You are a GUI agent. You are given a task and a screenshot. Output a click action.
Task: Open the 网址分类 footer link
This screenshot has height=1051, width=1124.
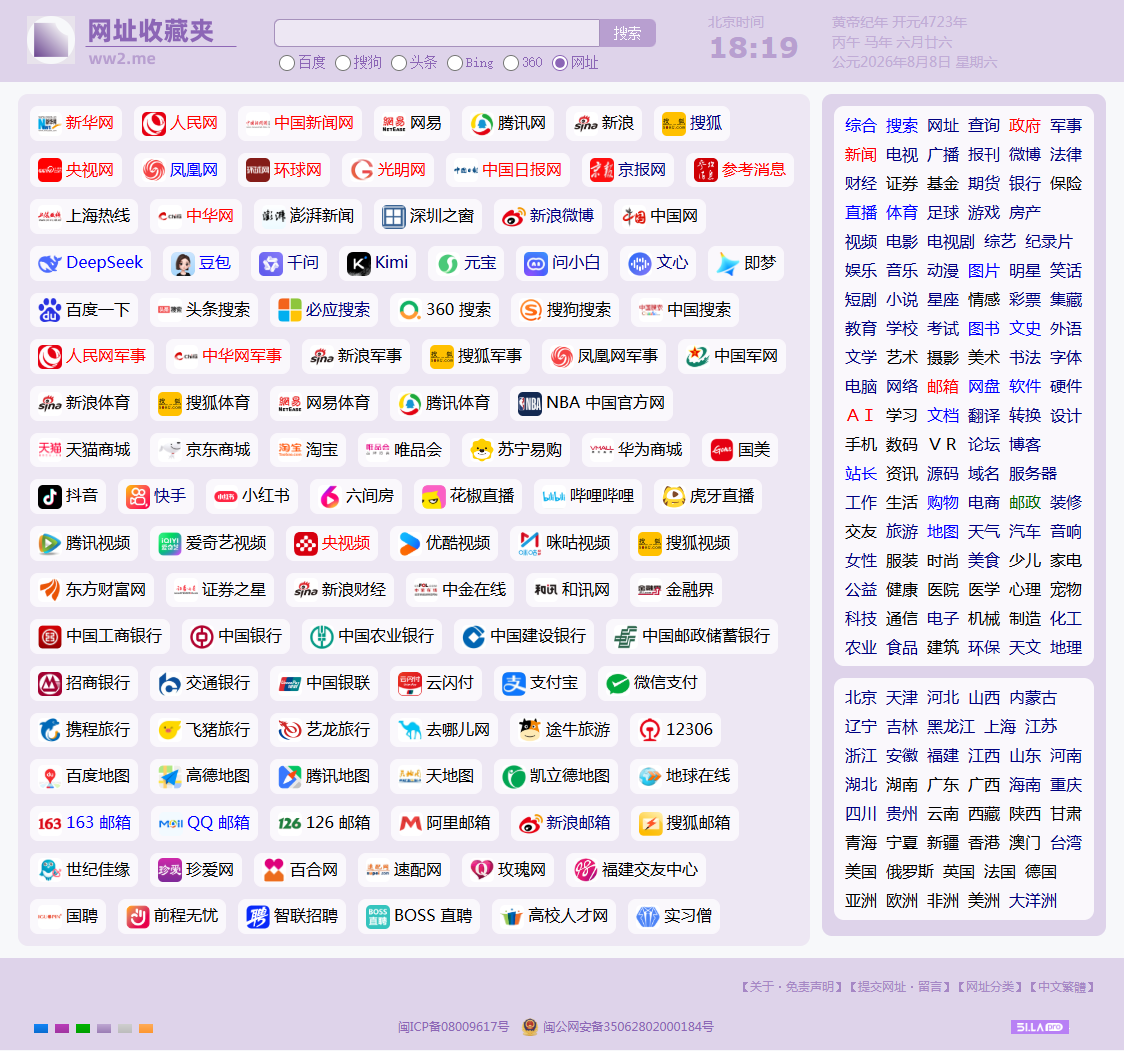990,986
